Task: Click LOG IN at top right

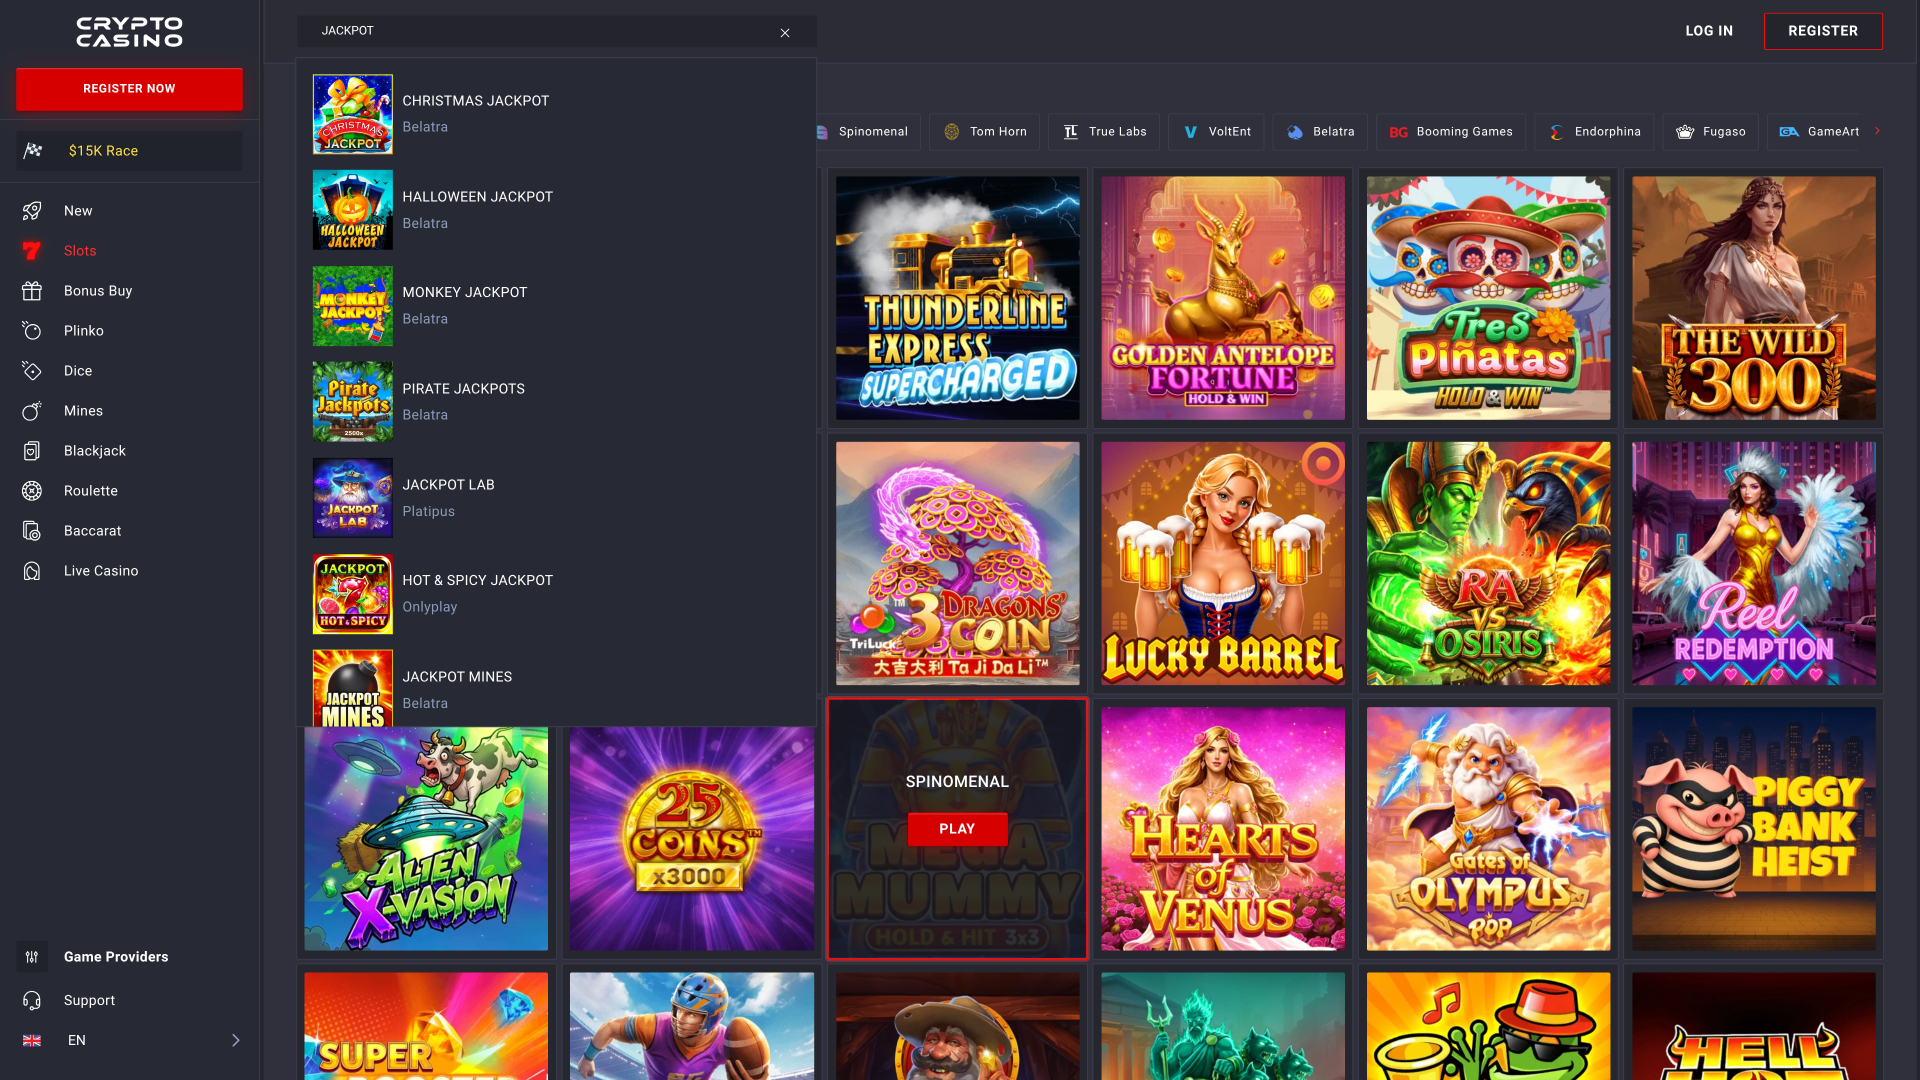Action: (x=1709, y=31)
